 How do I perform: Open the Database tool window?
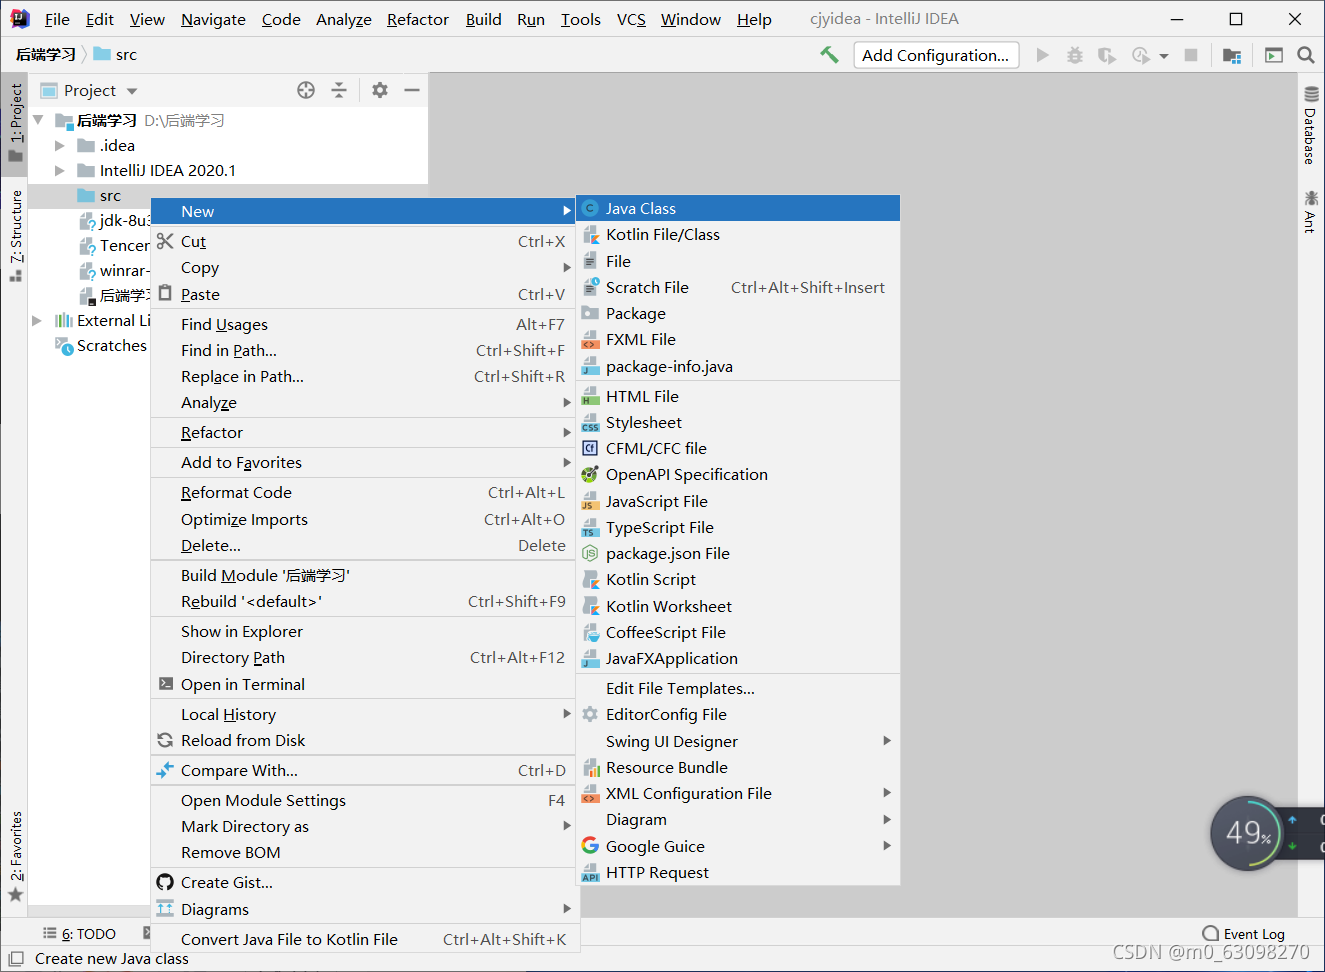pos(1310,126)
